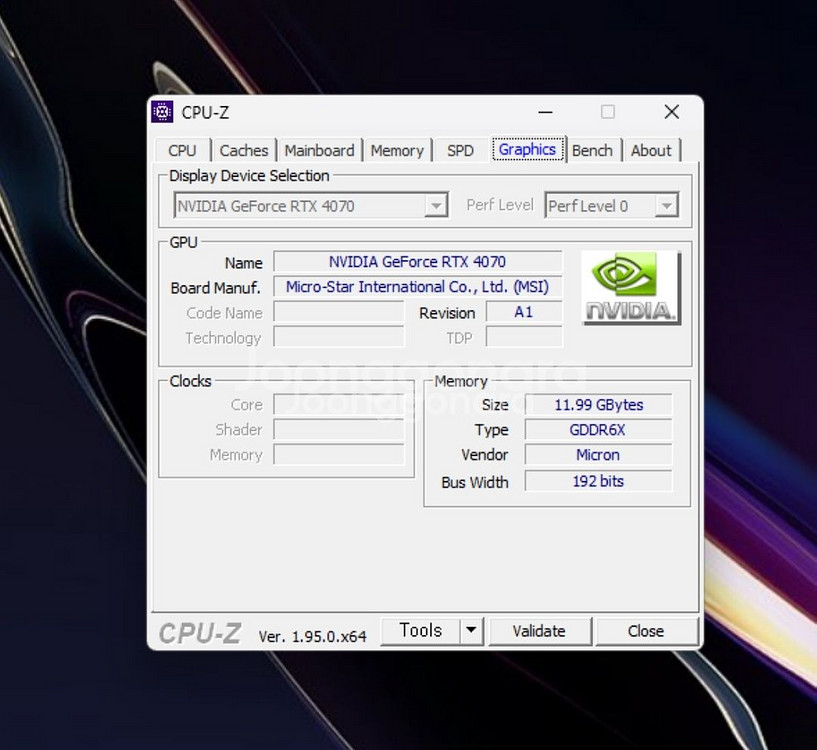Click the CPU-Z logo text at bottom left
817x750 pixels.
[x=200, y=634]
